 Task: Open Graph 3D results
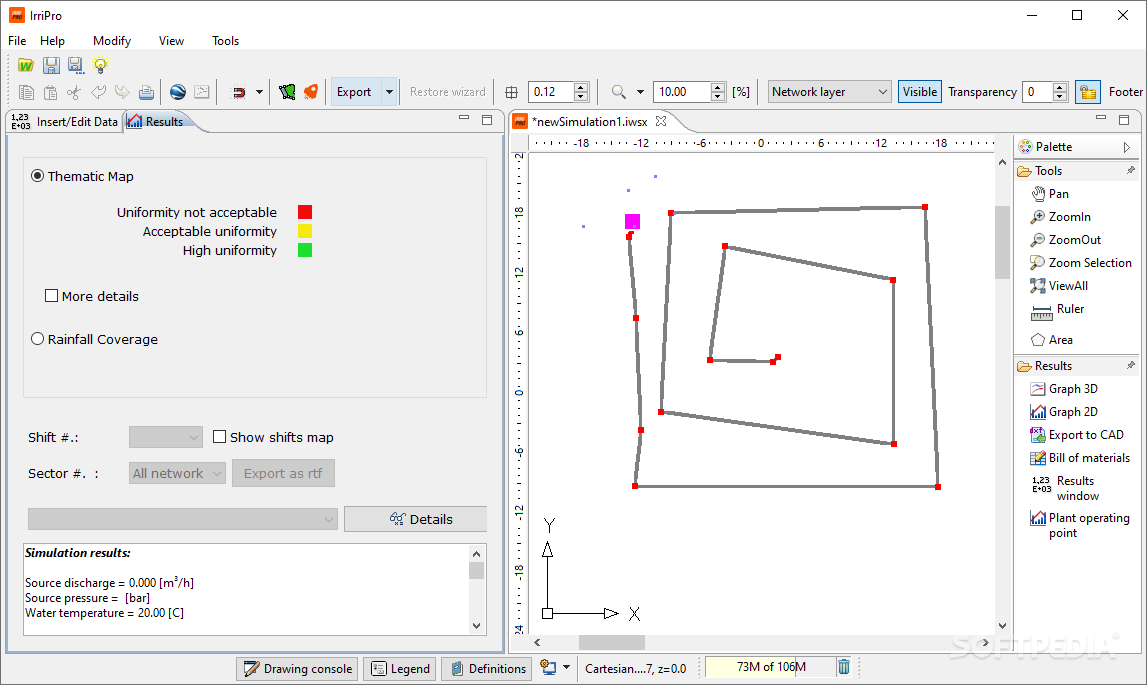pos(1064,389)
